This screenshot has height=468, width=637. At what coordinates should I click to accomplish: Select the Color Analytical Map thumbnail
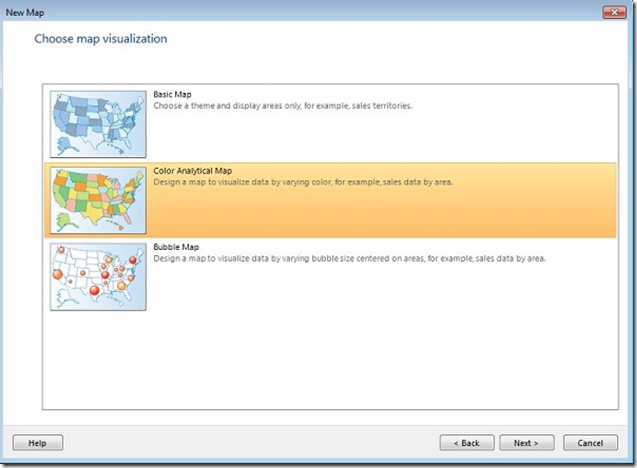click(x=98, y=200)
